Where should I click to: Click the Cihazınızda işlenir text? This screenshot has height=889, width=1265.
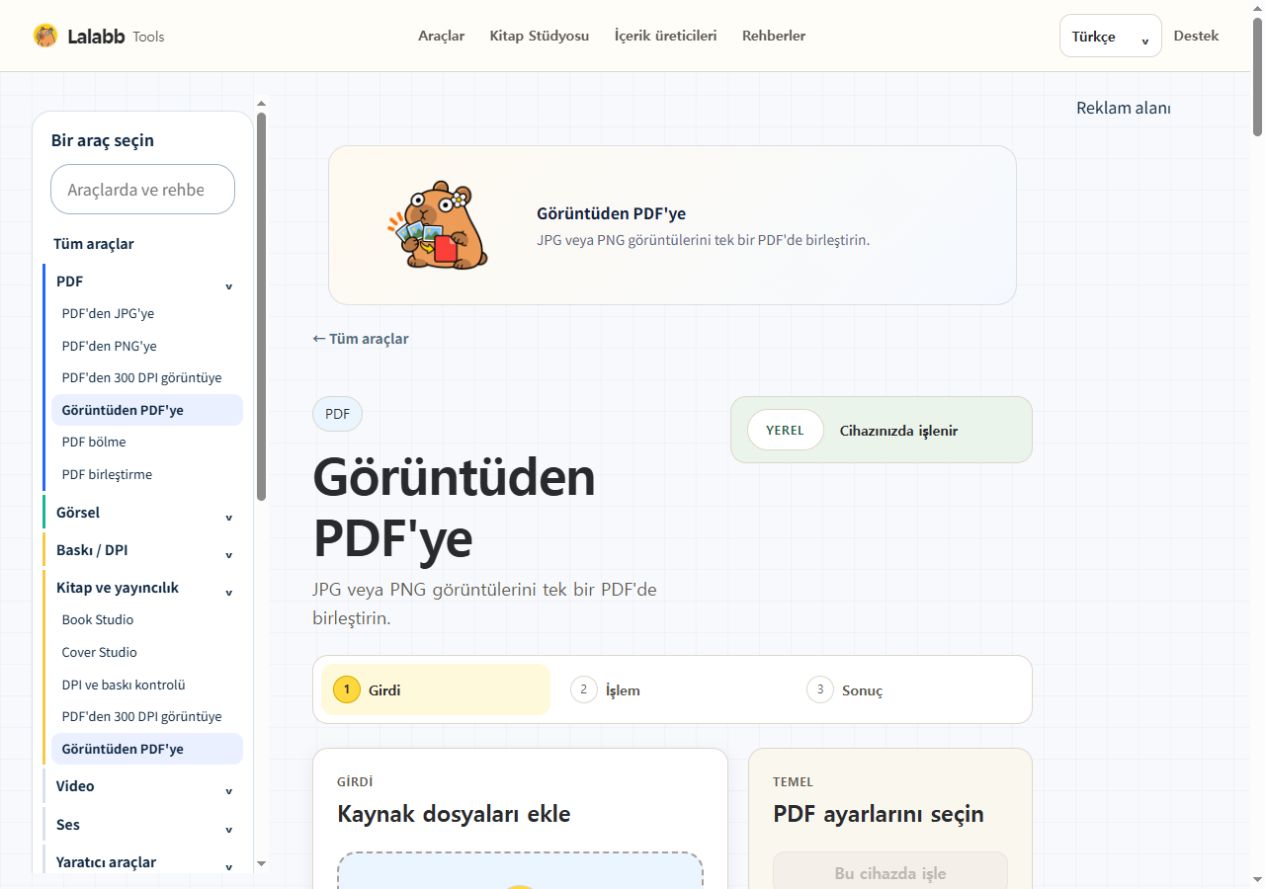coord(899,431)
